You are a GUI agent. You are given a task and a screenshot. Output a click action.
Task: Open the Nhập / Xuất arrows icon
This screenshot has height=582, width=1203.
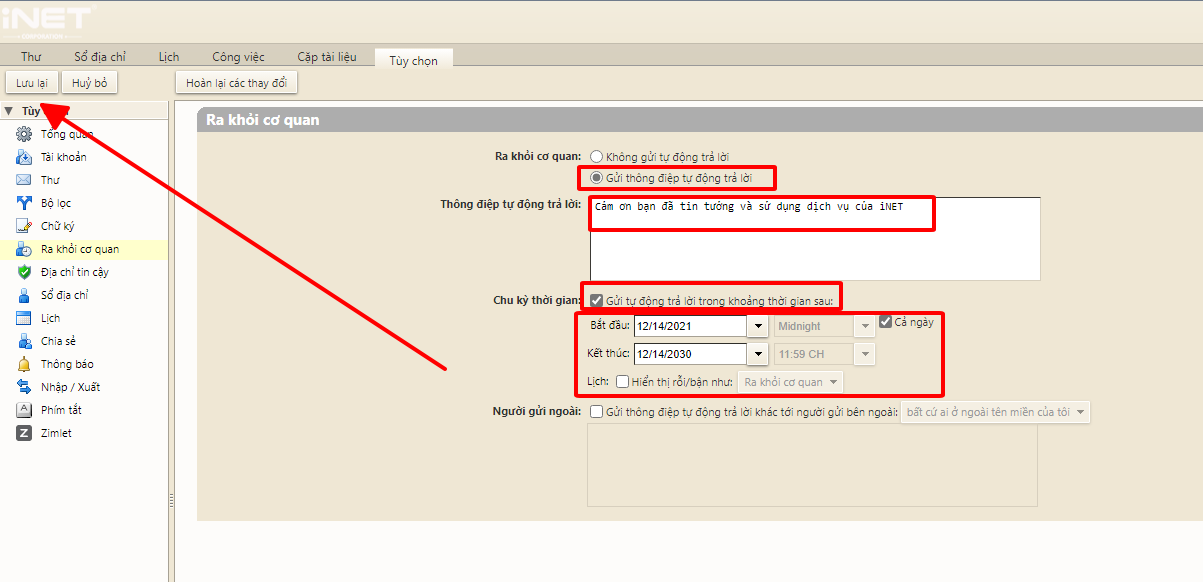tap(24, 387)
